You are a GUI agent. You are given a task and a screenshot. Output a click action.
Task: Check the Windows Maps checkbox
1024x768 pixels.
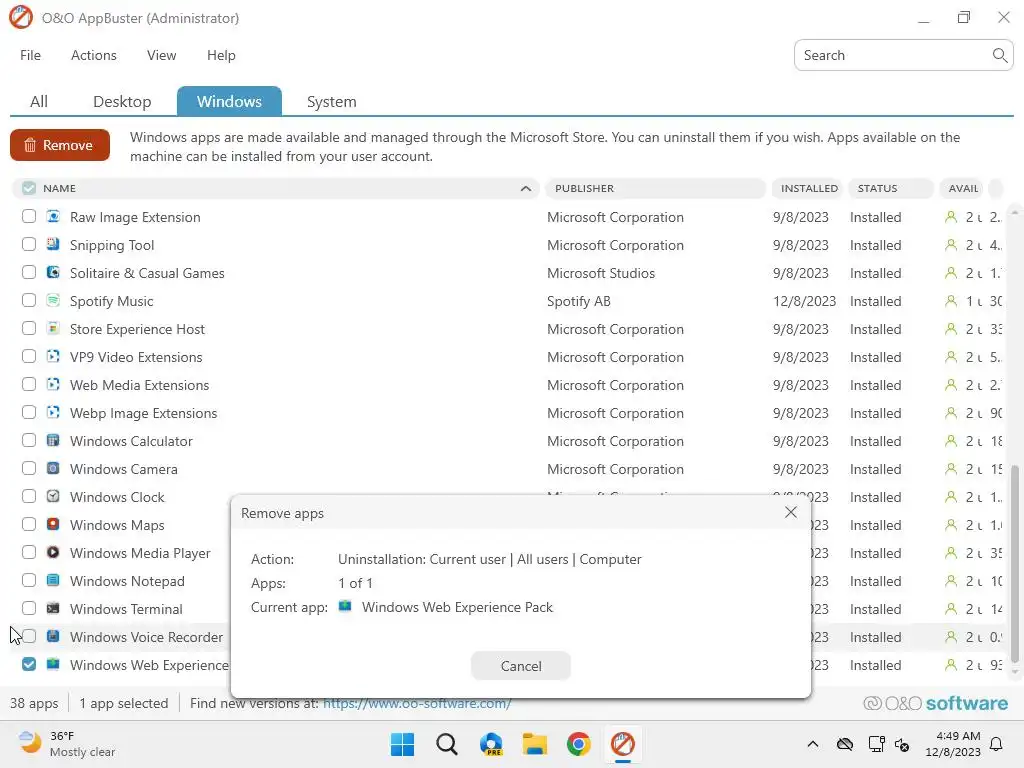pyautogui.click(x=29, y=524)
